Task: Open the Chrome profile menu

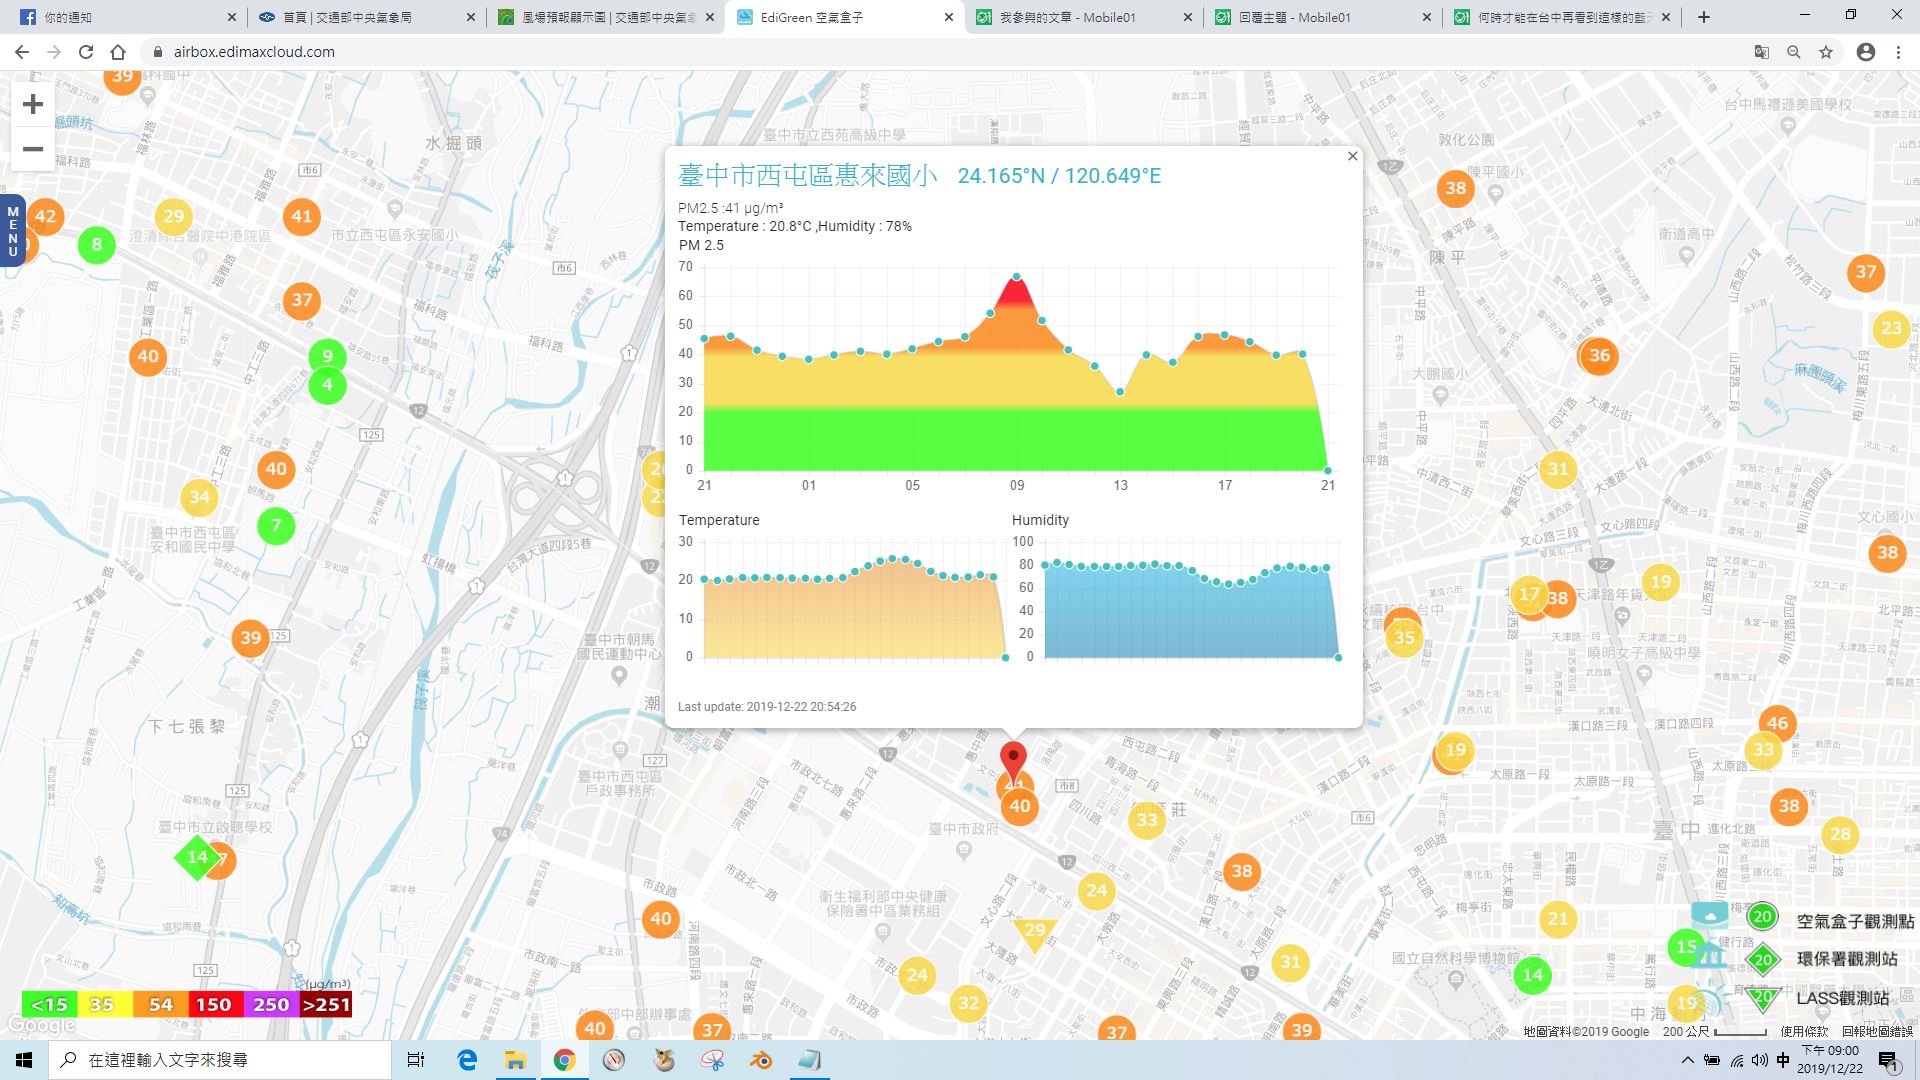Action: pyautogui.click(x=1866, y=52)
